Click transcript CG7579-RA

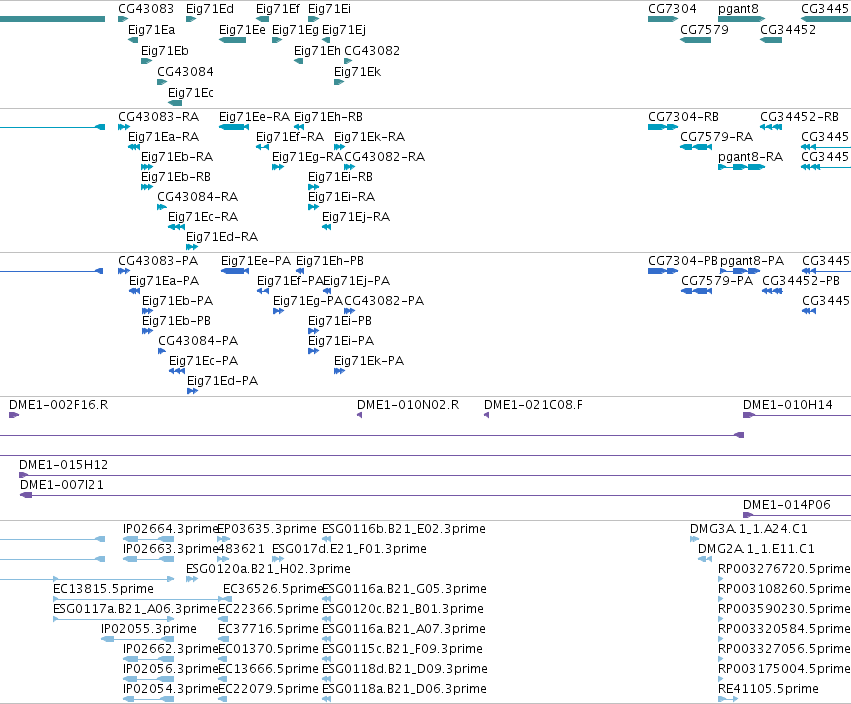716,137
